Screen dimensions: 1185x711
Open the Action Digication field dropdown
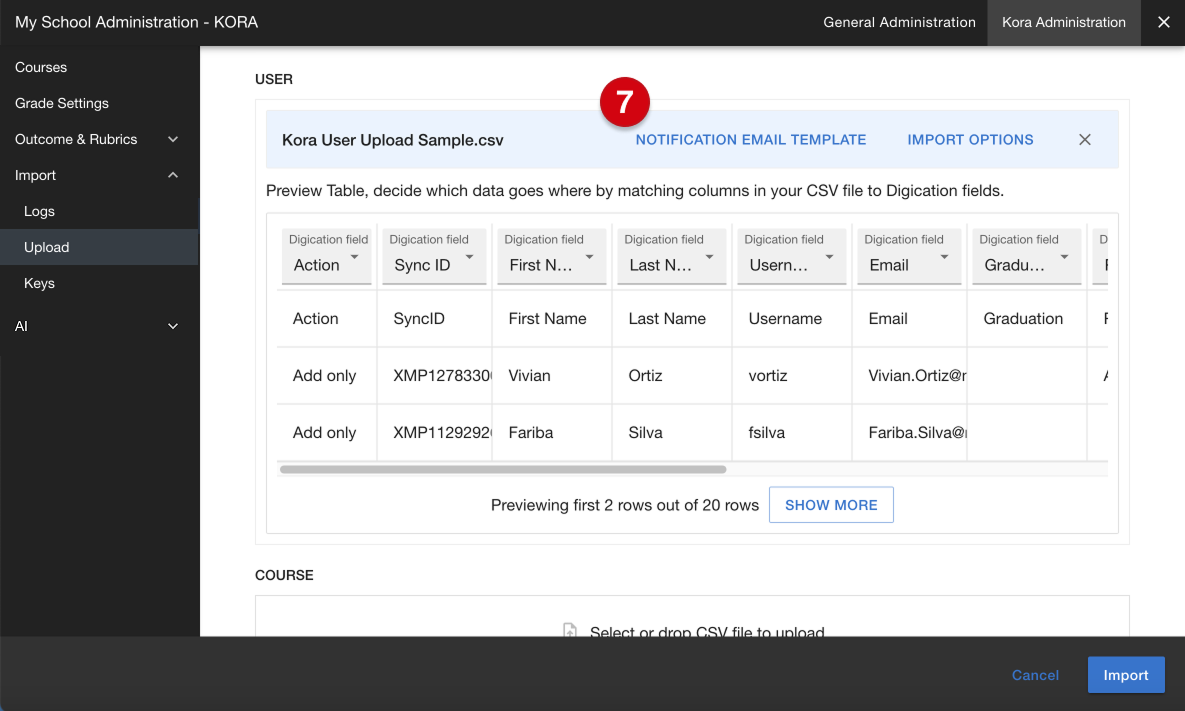pyautogui.click(x=326, y=255)
